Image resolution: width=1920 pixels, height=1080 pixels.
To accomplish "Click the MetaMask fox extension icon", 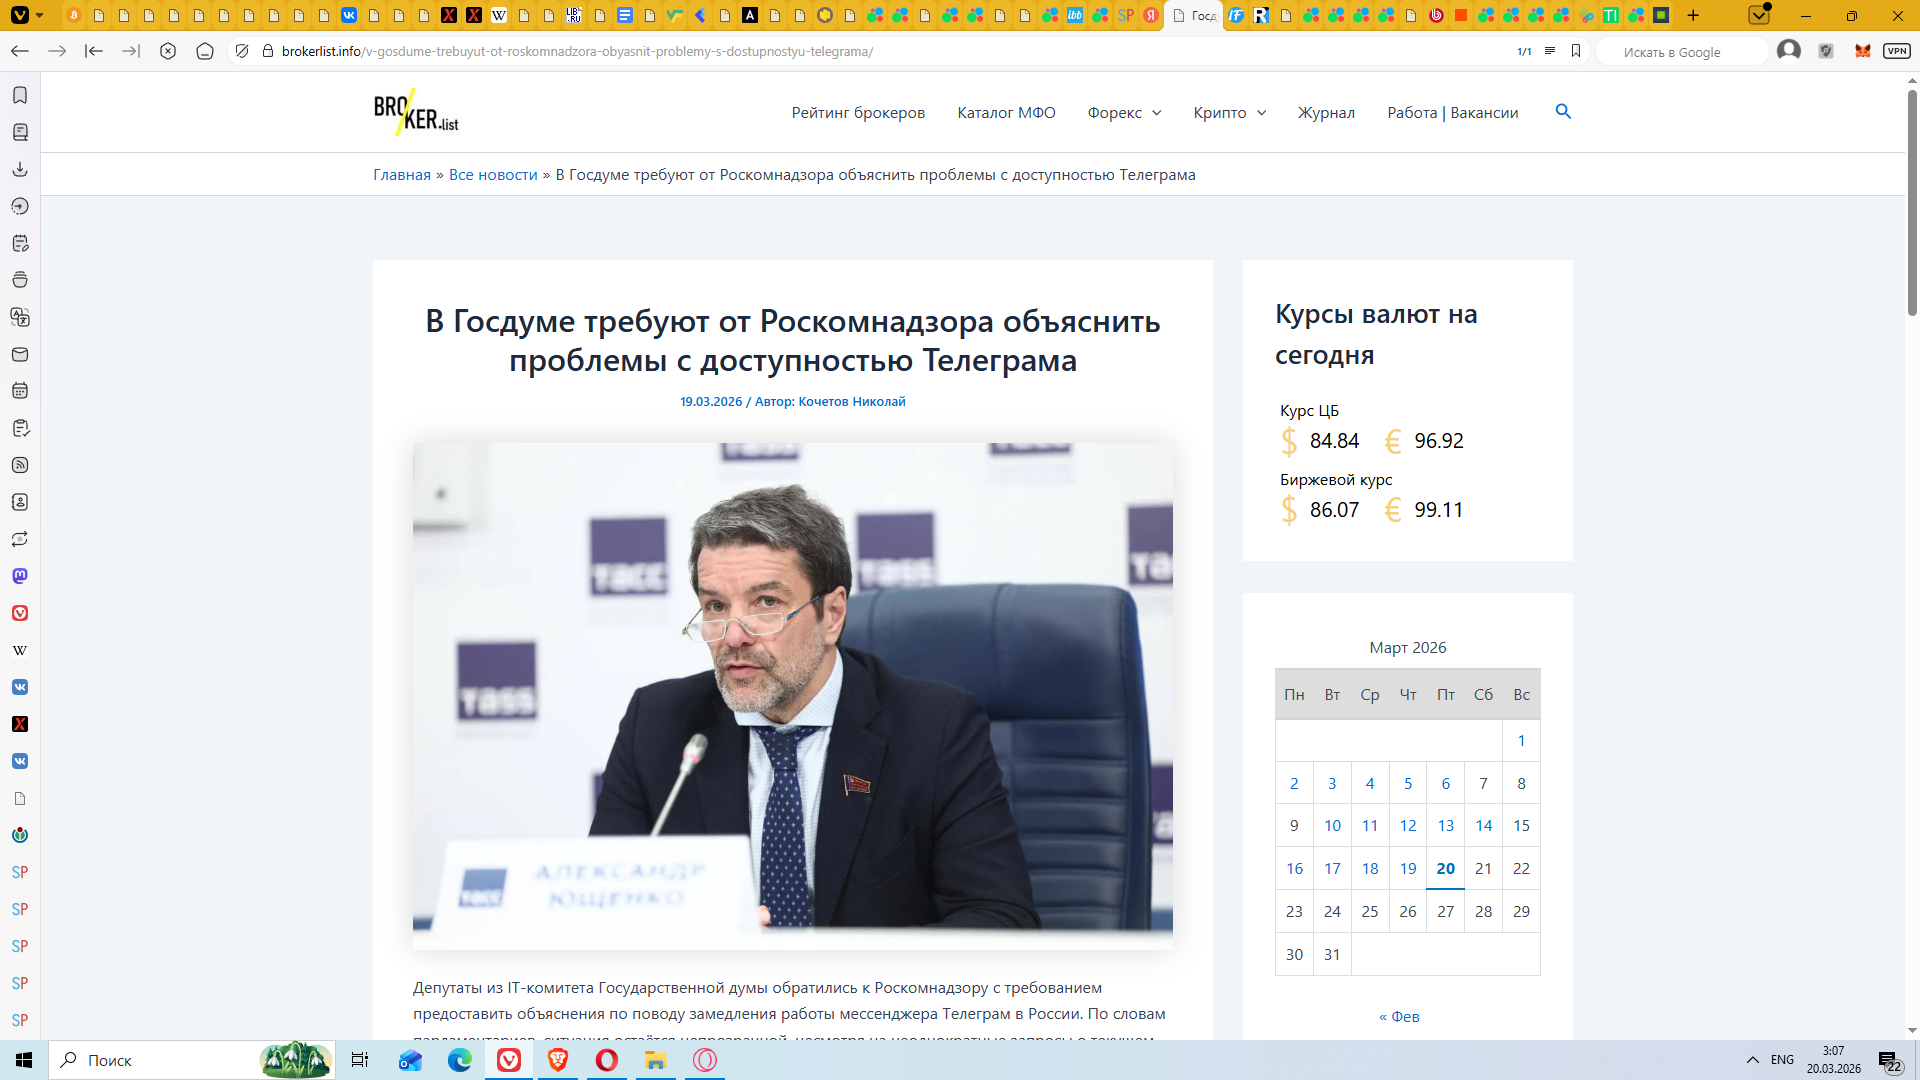I will 1862,51.
